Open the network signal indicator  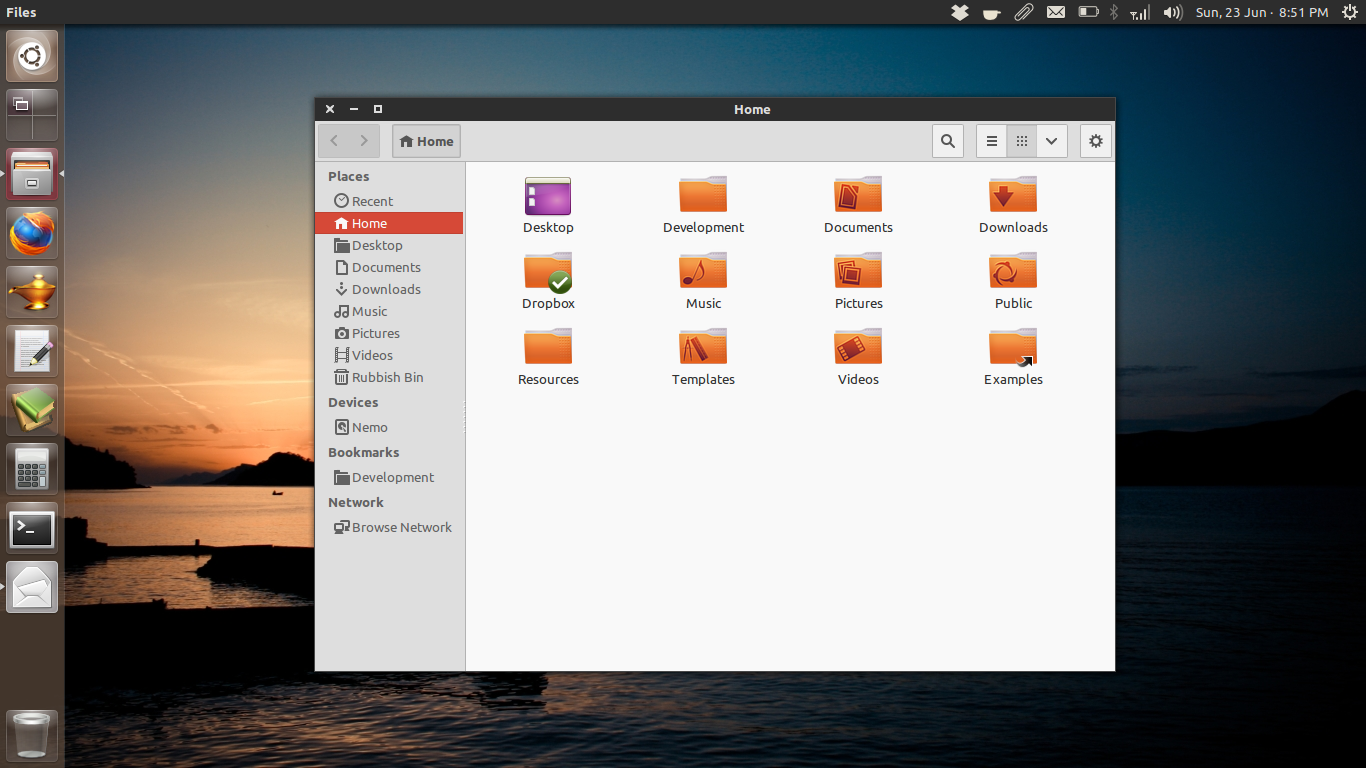[1140, 12]
